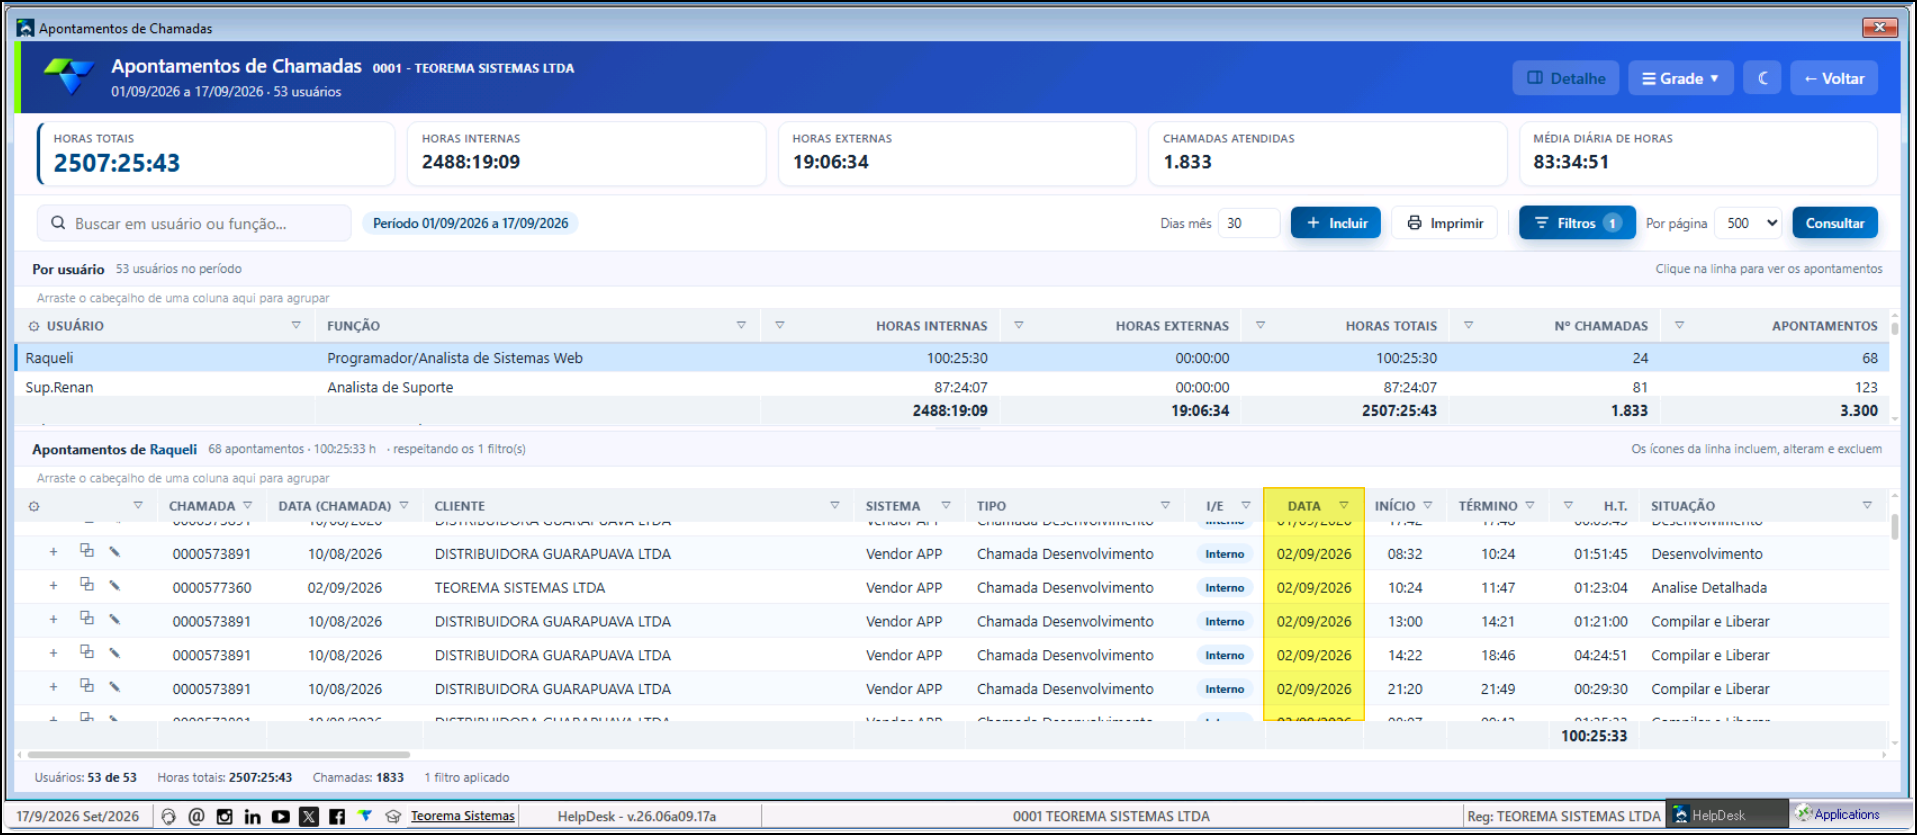Image resolution: width=1917 pixels, height=835 pixels.
Task: Open the filter arrow on CHAMADA column
Action: [x=247, y=505]
